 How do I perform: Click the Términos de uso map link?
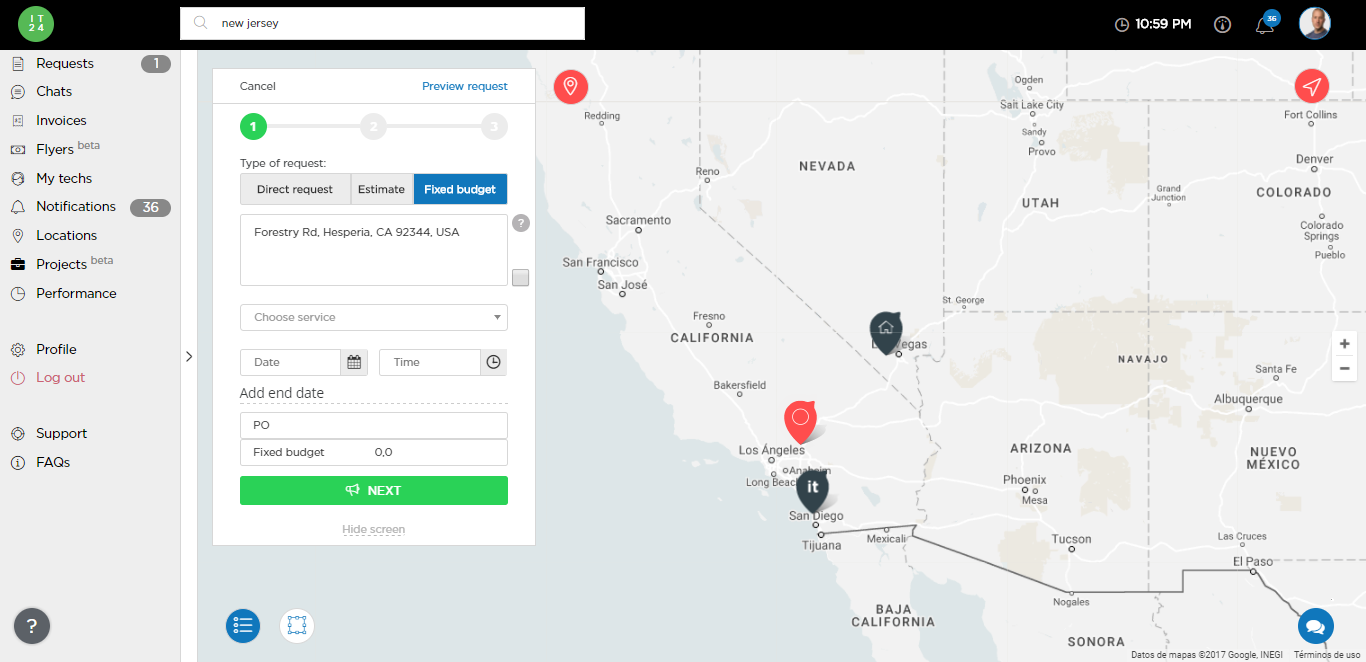click(x=1327, y=655)
